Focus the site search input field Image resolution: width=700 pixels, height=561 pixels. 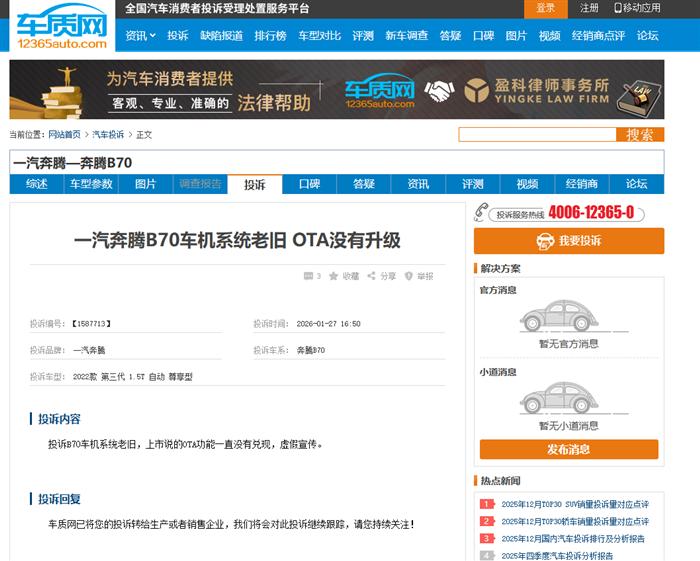click(x=536, y=135)
